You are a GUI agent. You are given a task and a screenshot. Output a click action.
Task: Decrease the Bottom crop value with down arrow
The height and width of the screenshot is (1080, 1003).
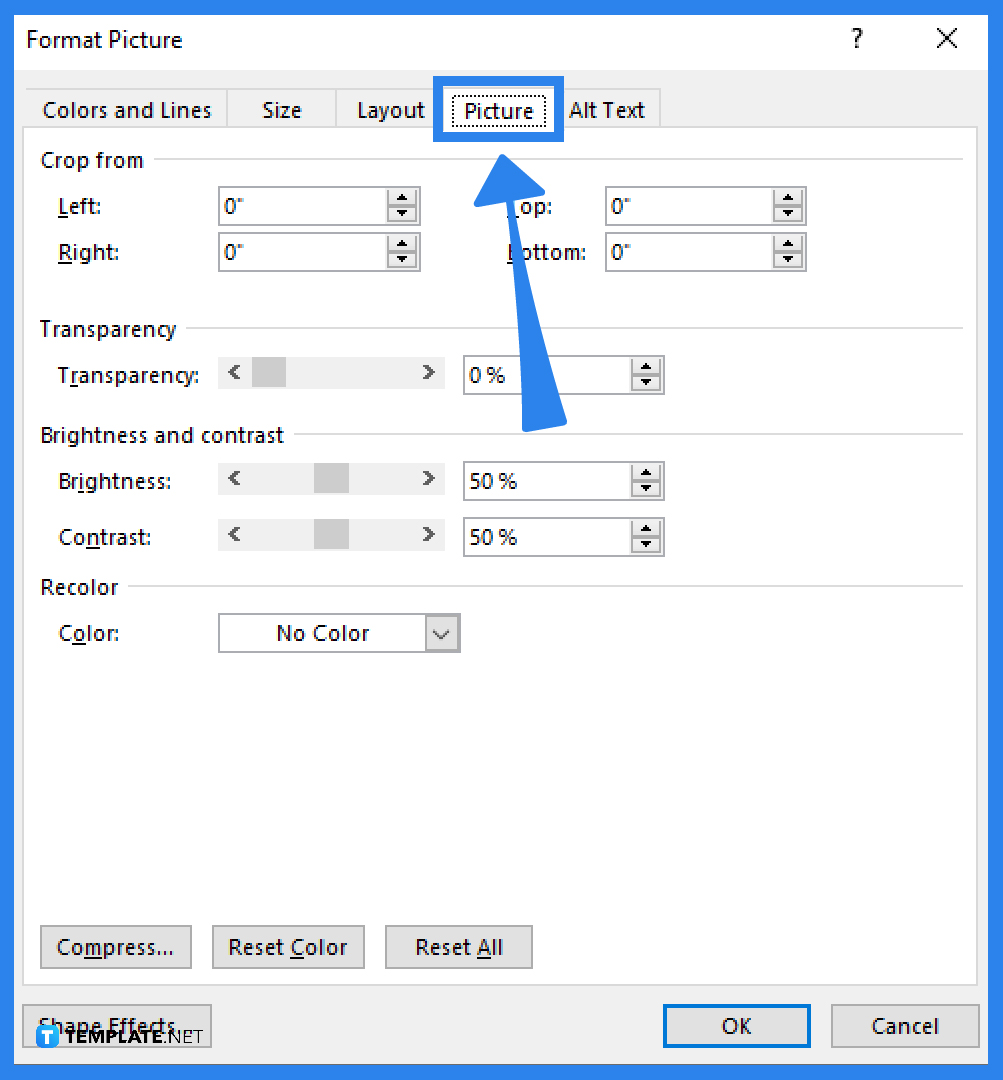pos(789,259)
